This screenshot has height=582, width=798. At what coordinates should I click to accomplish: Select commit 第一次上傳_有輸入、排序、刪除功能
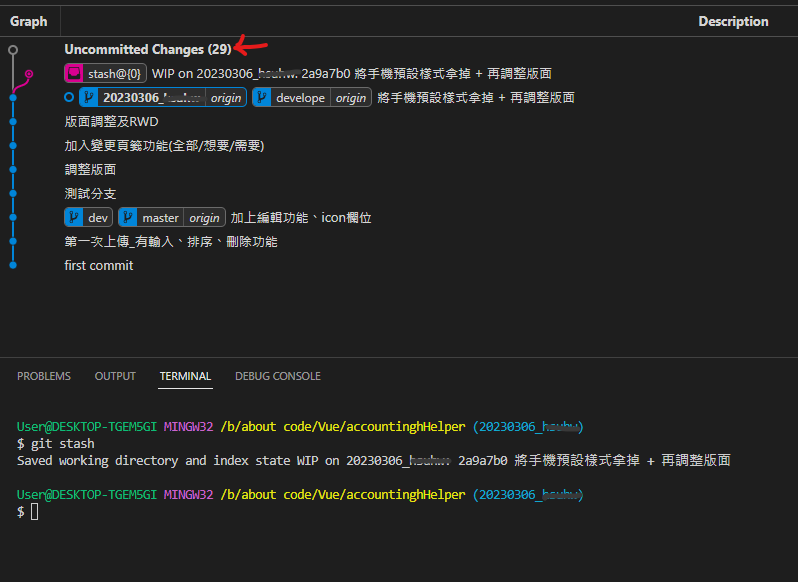(x=171, y=241)
